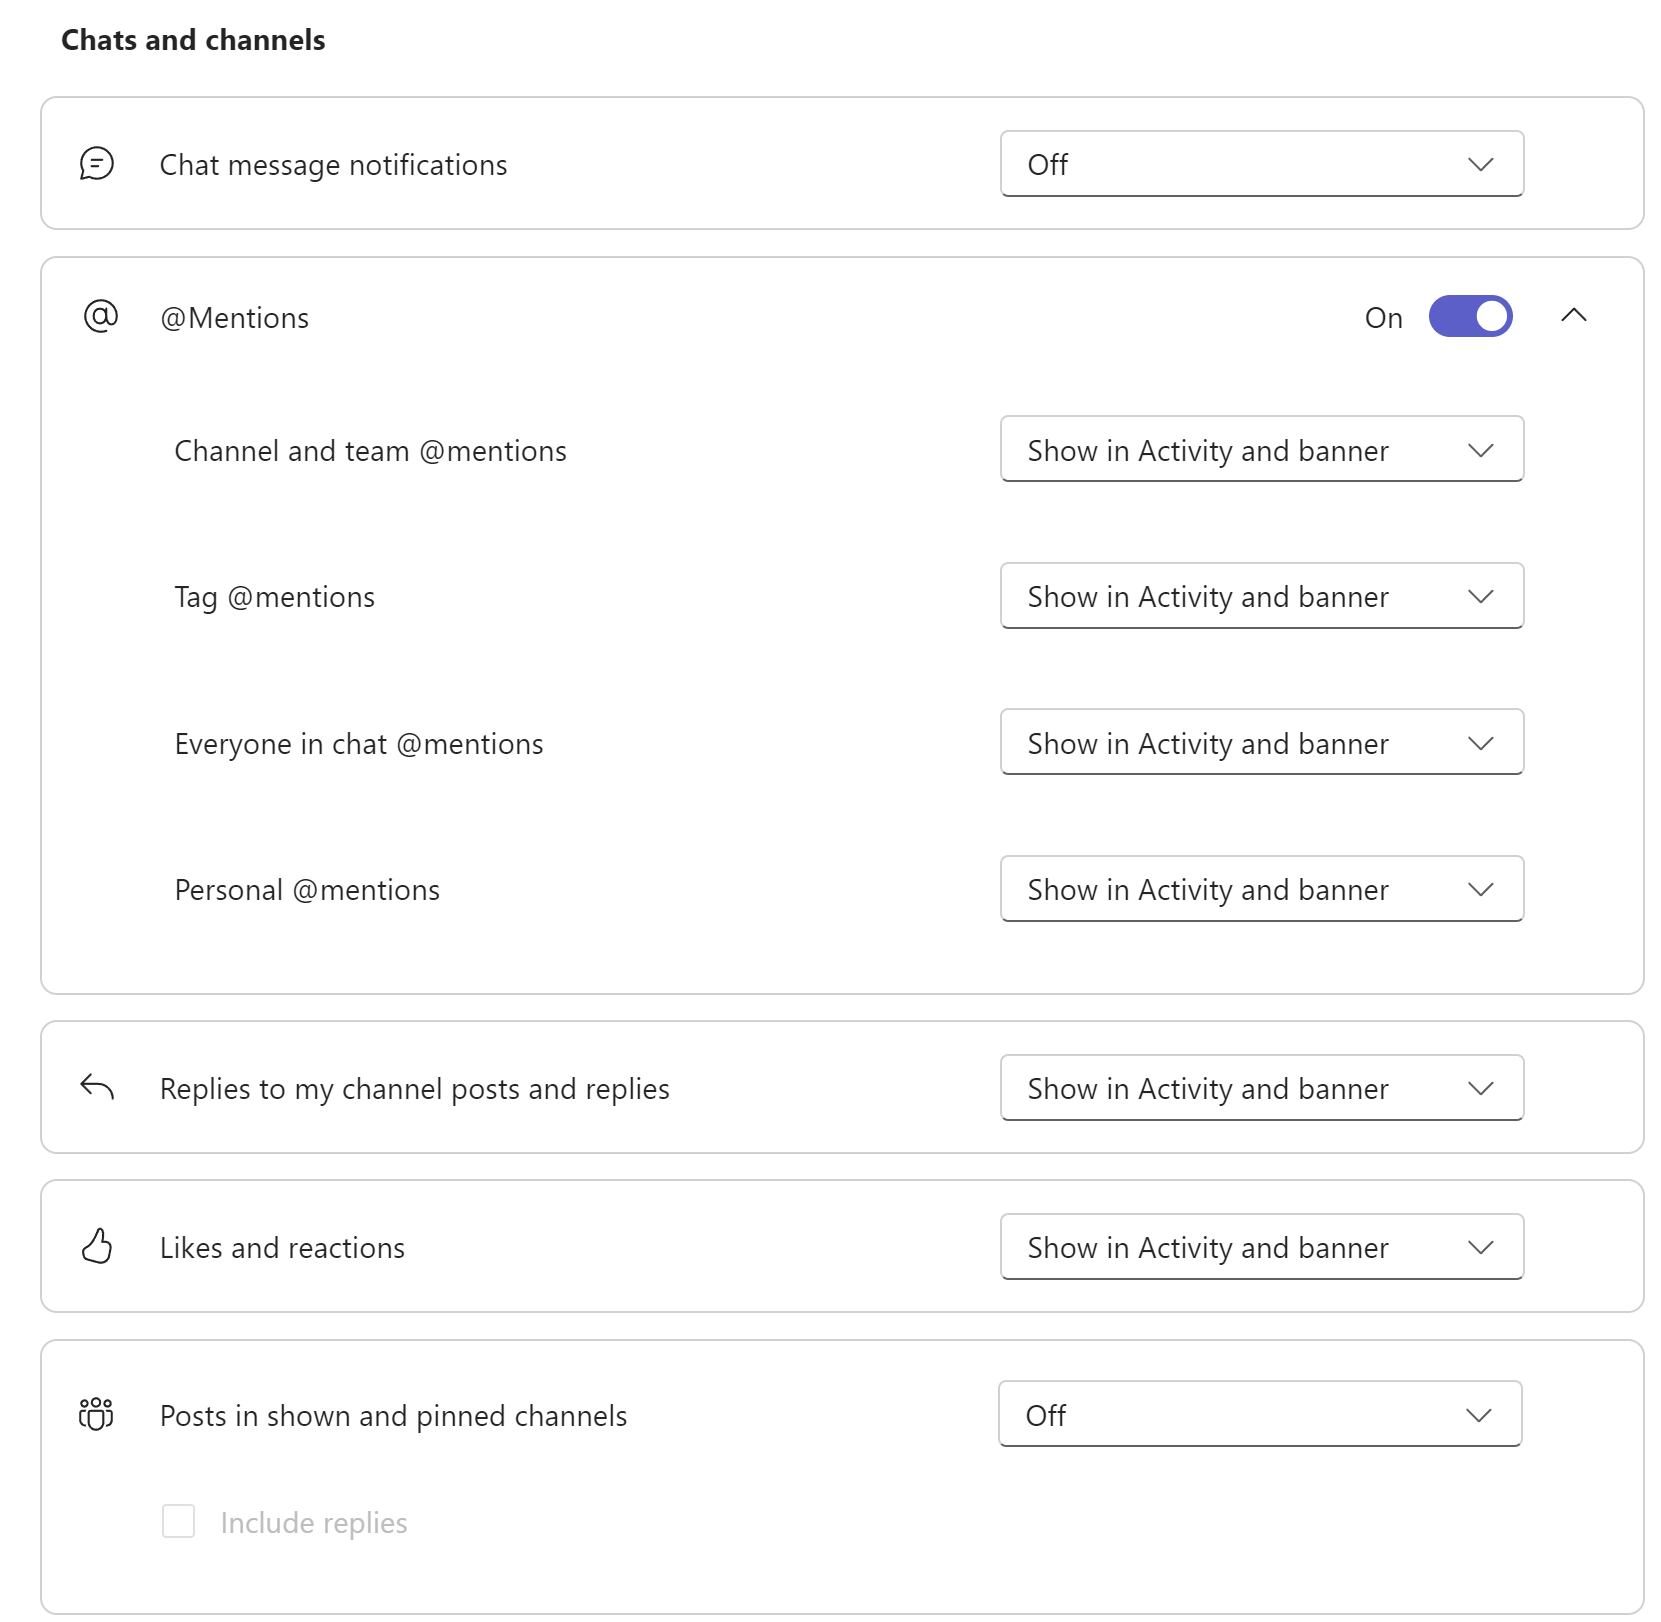Open the Channel and team @mentions dropdown

1261,450
